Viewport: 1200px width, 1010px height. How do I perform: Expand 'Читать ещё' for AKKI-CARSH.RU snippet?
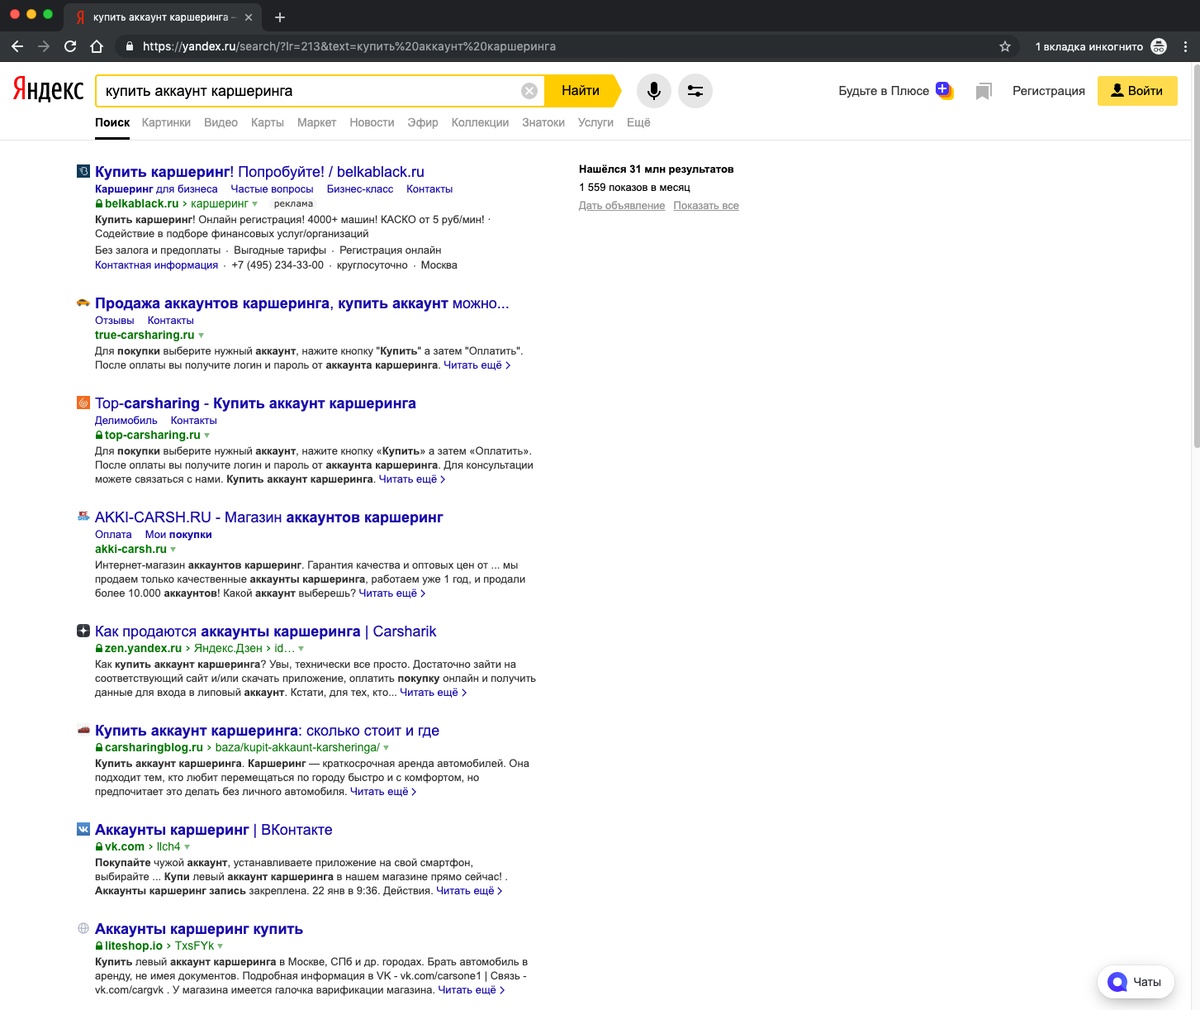[x=392, y=593]
